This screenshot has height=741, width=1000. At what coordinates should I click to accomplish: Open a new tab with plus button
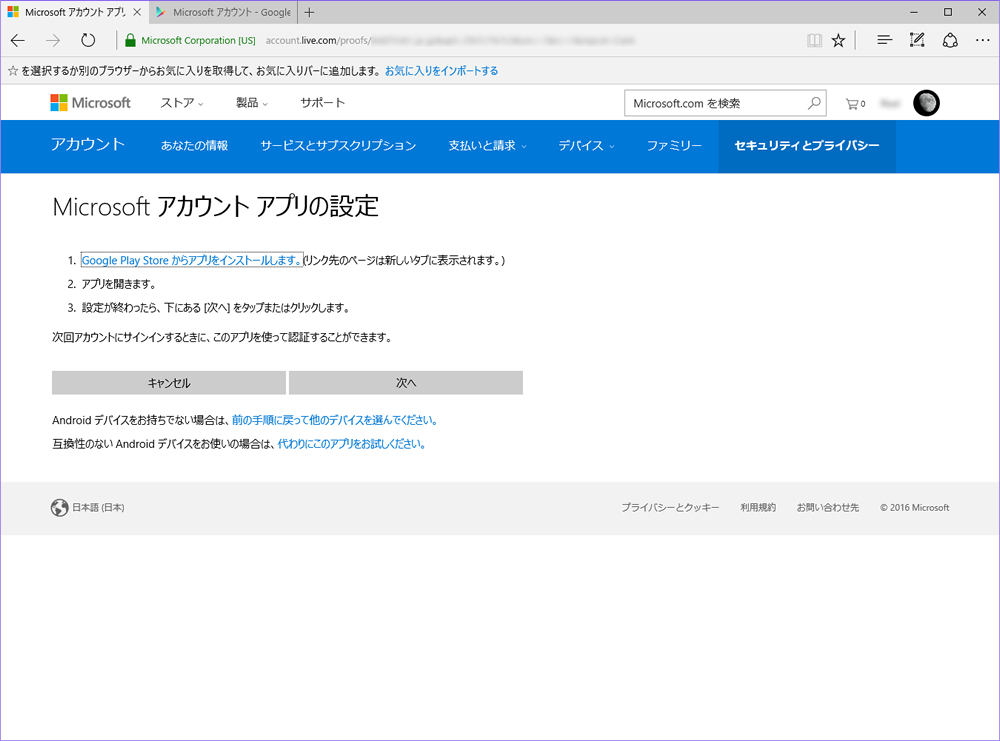(x=309, y=12)
